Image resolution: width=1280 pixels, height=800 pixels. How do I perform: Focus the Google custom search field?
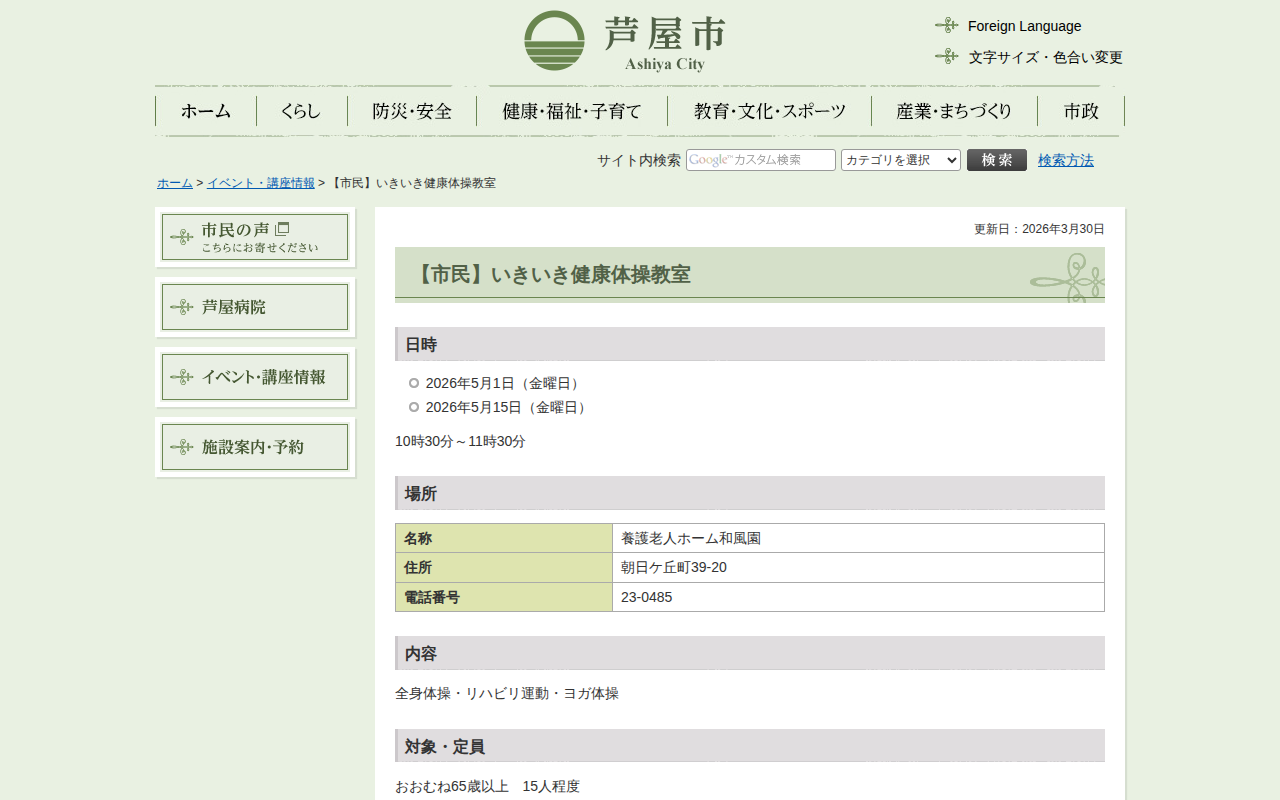click(x=760, y=160)
